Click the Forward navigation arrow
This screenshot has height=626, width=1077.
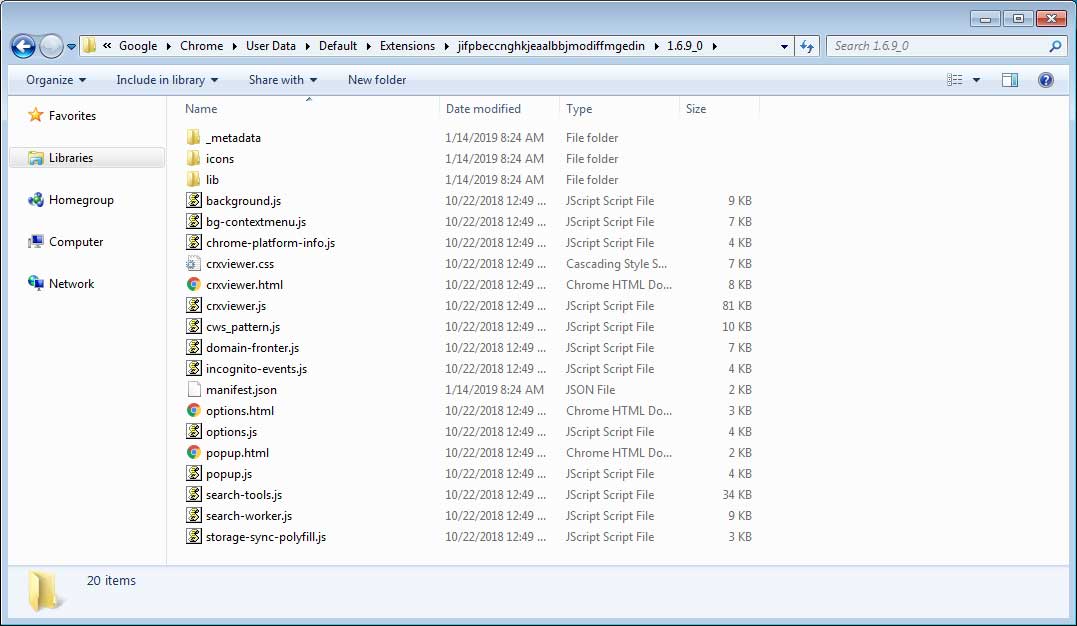[x=51, y=46]
